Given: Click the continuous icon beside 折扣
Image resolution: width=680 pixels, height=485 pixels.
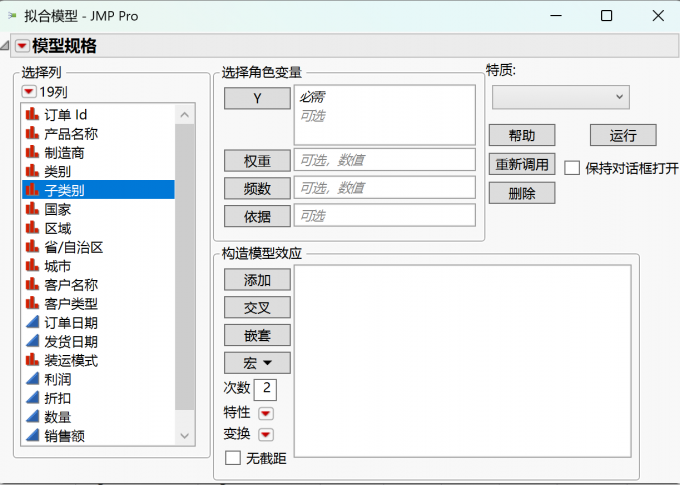Looking at the screenshot, I should tap(32, 397).
